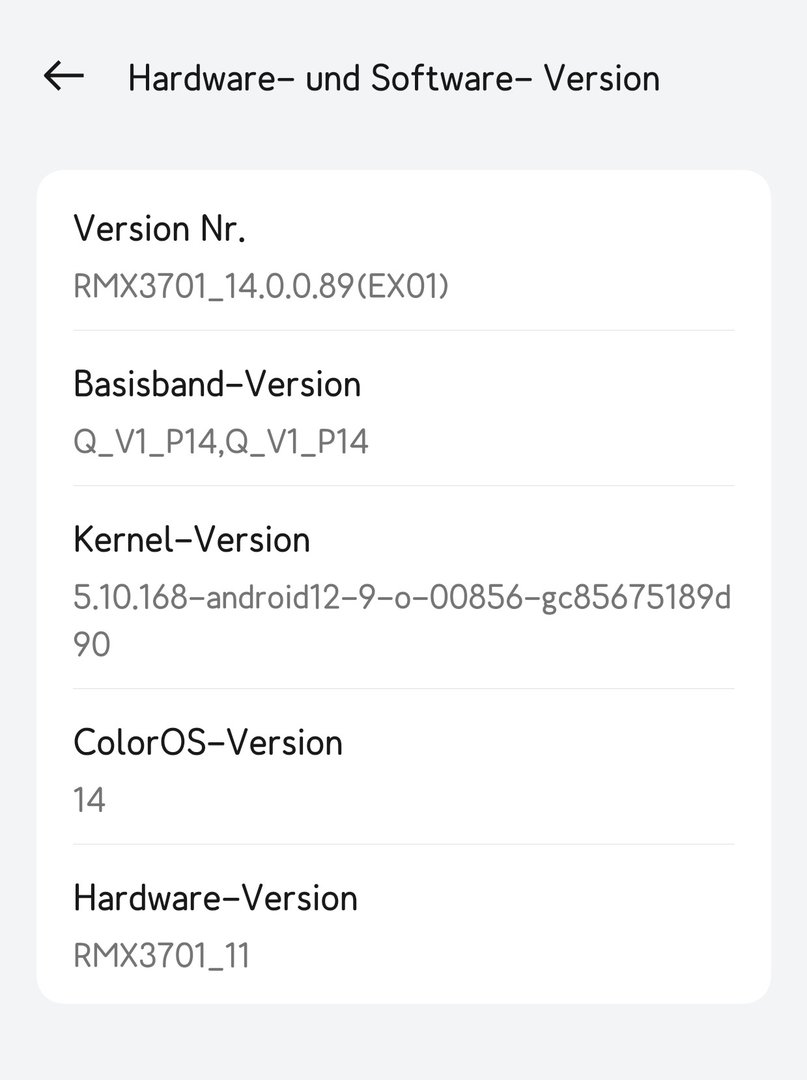Click divider below the ColorOS-Version entry

403,844
